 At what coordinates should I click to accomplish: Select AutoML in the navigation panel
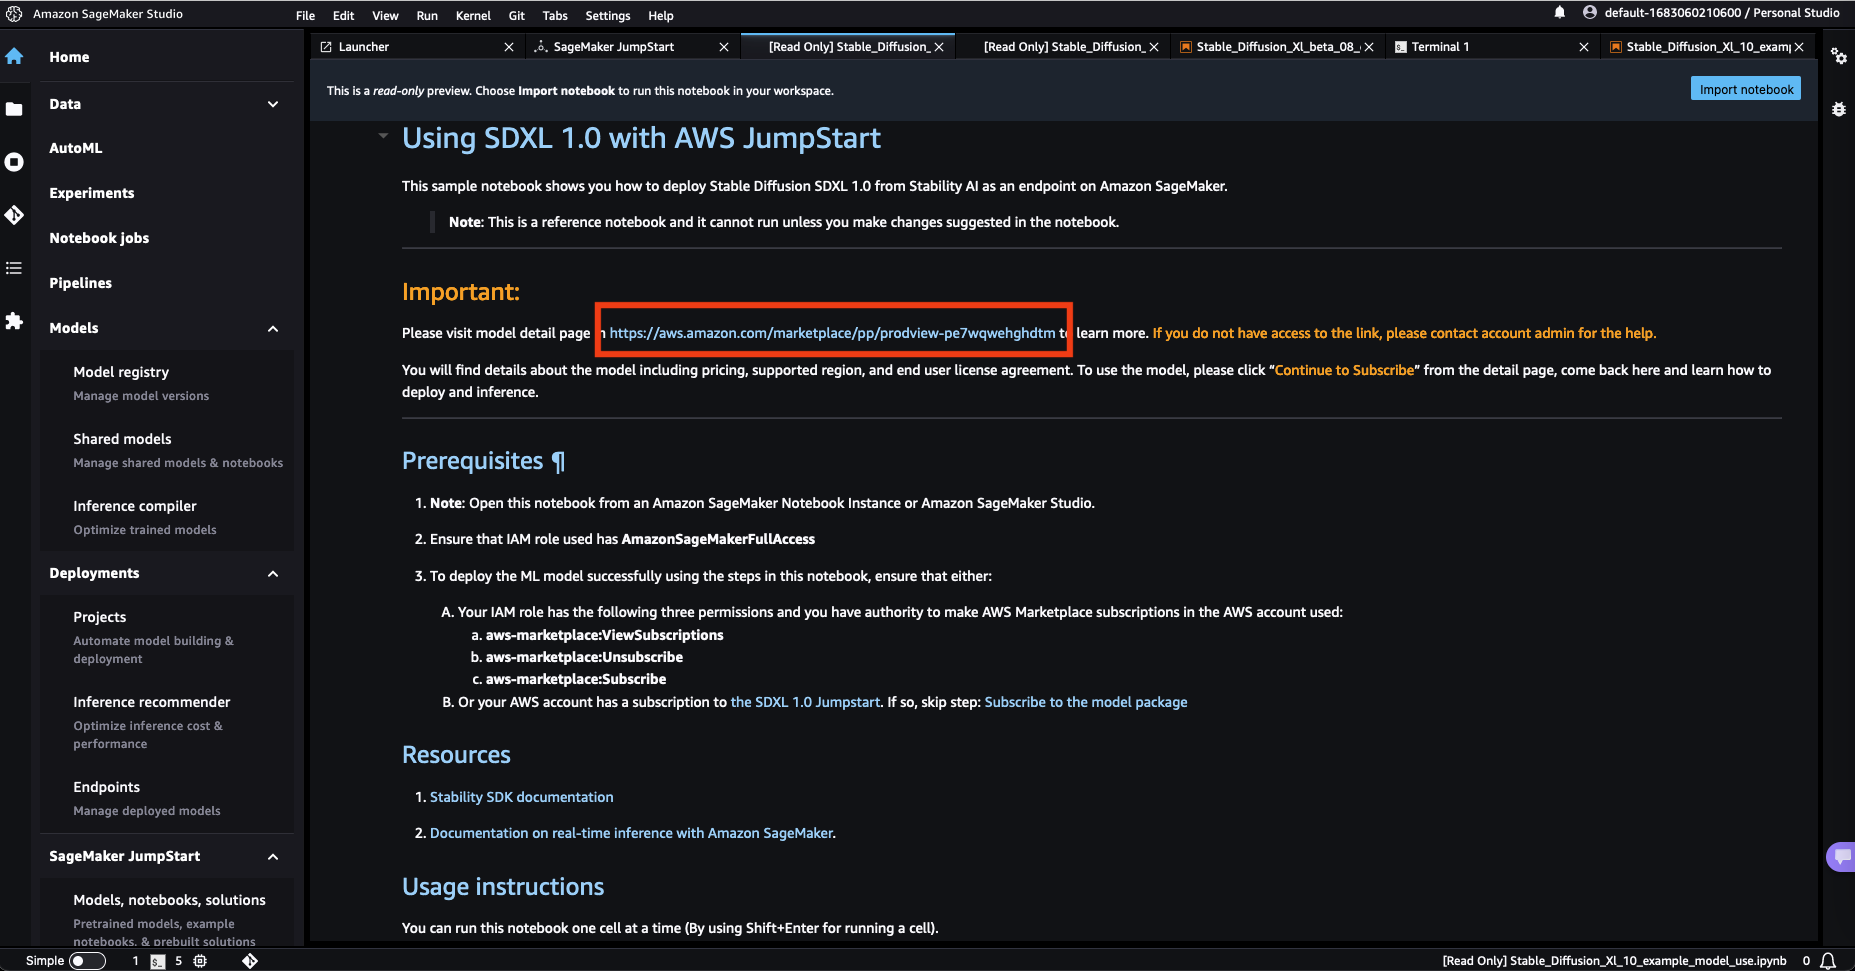[76, 148]
